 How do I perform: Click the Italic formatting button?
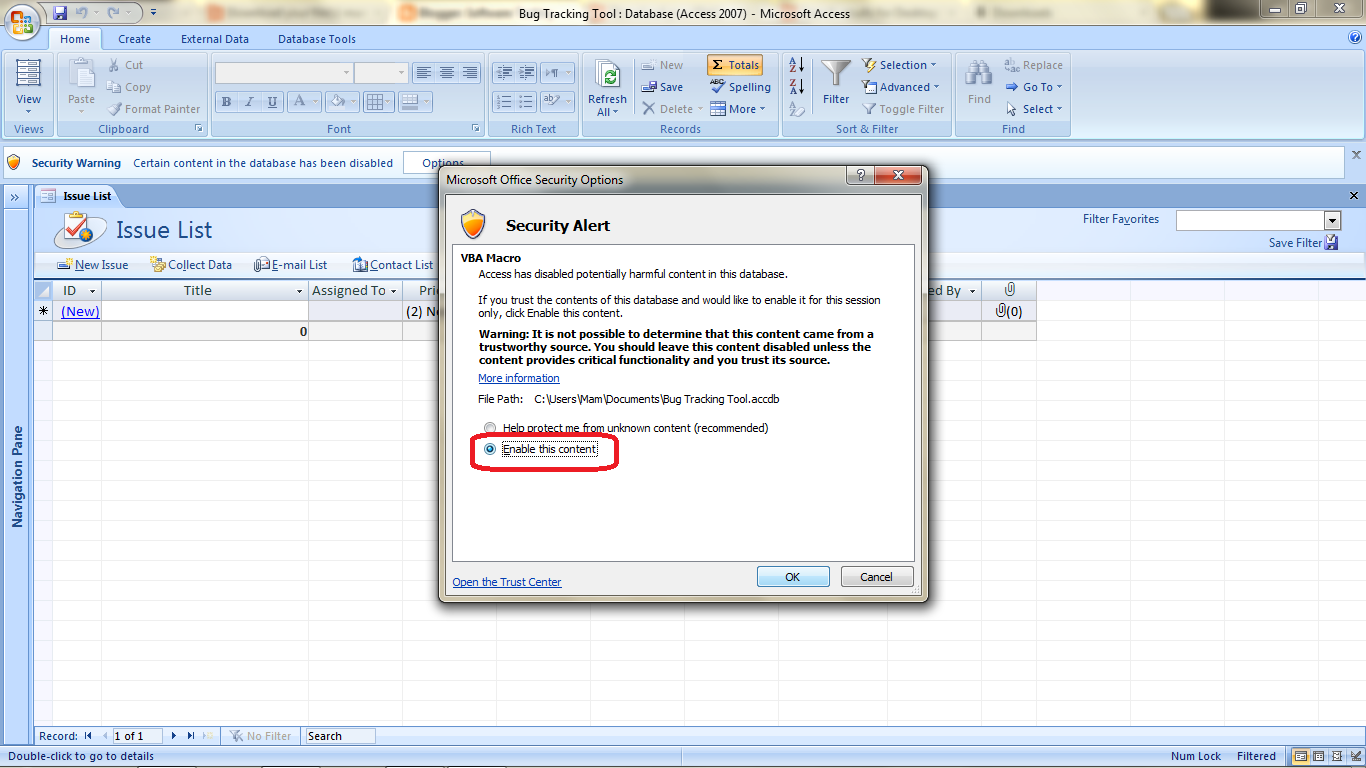click(x=248, y=102)
